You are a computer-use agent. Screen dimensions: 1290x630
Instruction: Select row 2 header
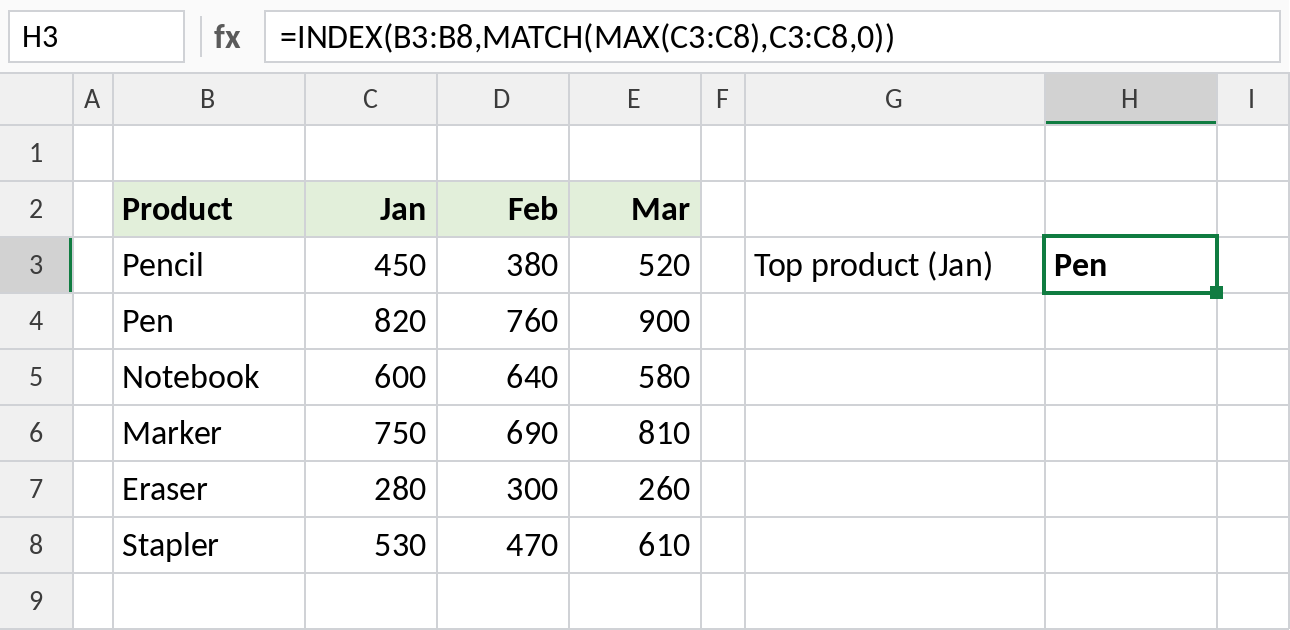pyautogui.click(x=37, y=209)
